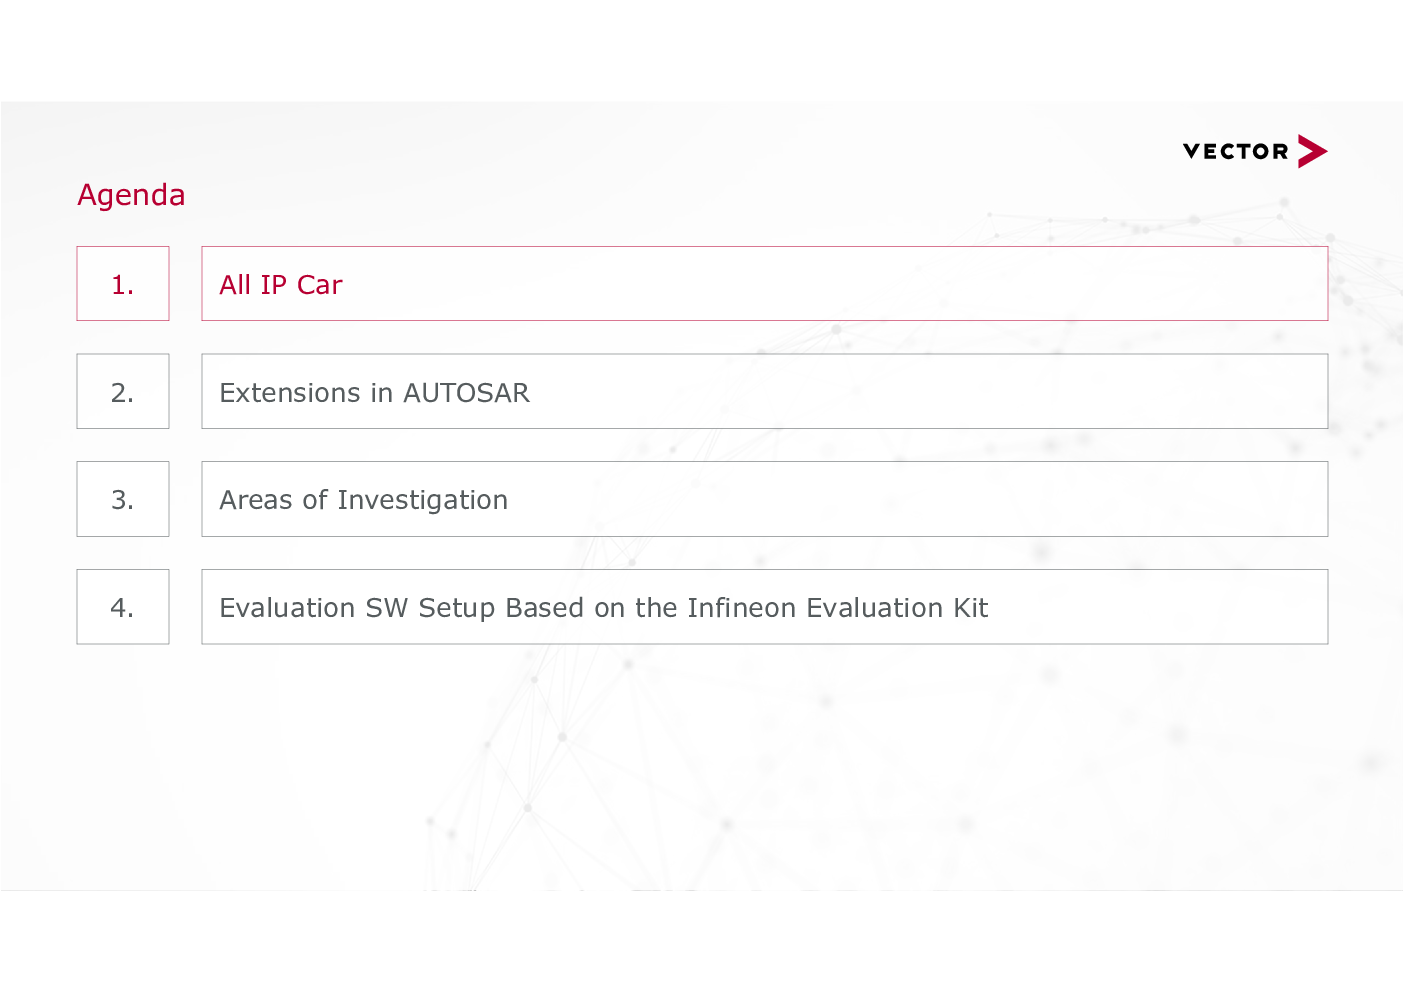Click the number 2. agenda box
Viewport: 1403px width, 992px height.
pyautogui.click(x=123, y=392)
